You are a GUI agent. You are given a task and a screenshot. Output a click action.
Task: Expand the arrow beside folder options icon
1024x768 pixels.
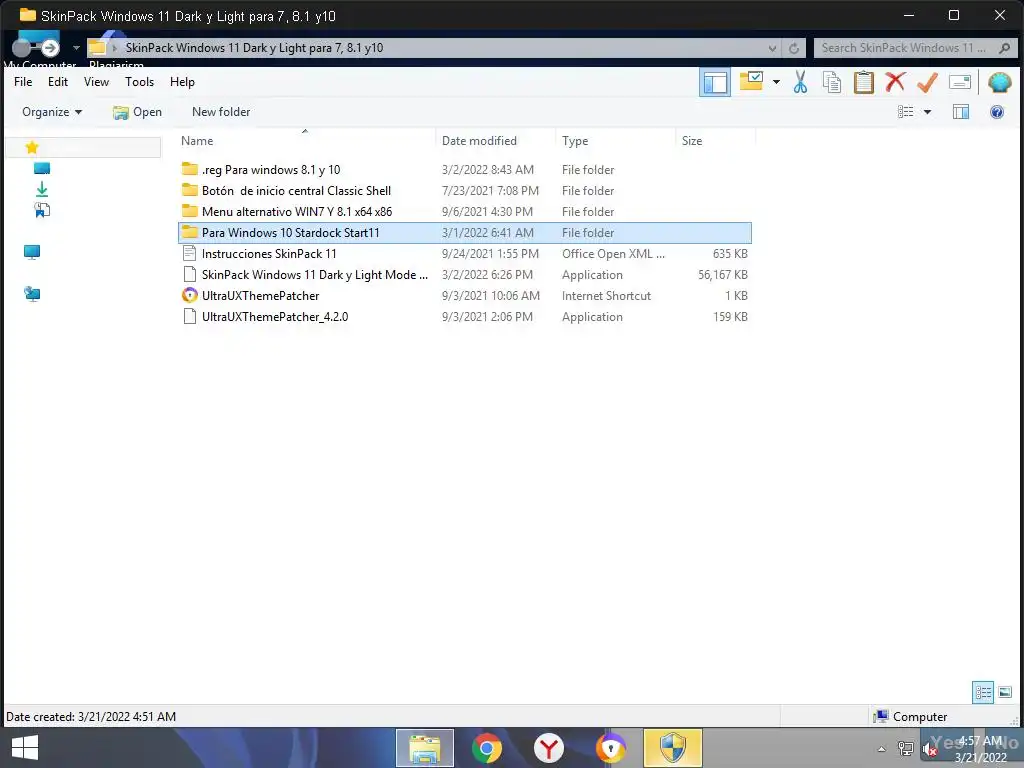pos(776,82)
